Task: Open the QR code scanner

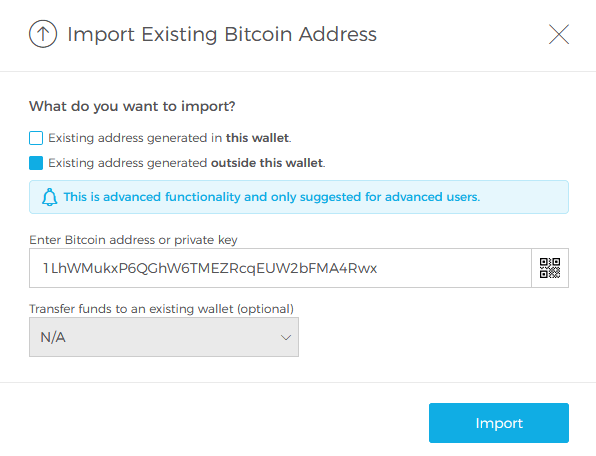Action: point(550,268)
